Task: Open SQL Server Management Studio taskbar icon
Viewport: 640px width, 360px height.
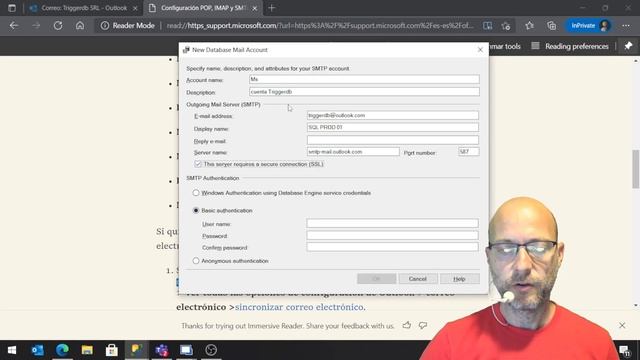Action: tap(136, 350)
